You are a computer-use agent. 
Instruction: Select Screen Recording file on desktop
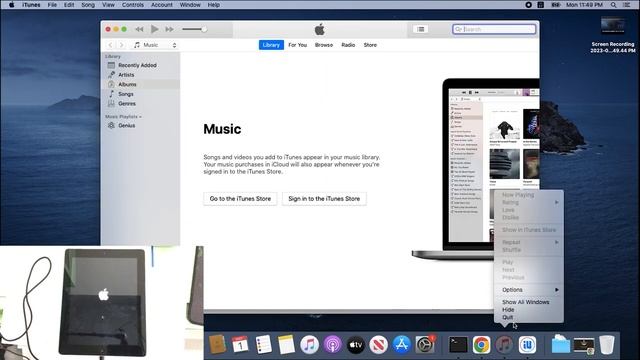point(613,35)
